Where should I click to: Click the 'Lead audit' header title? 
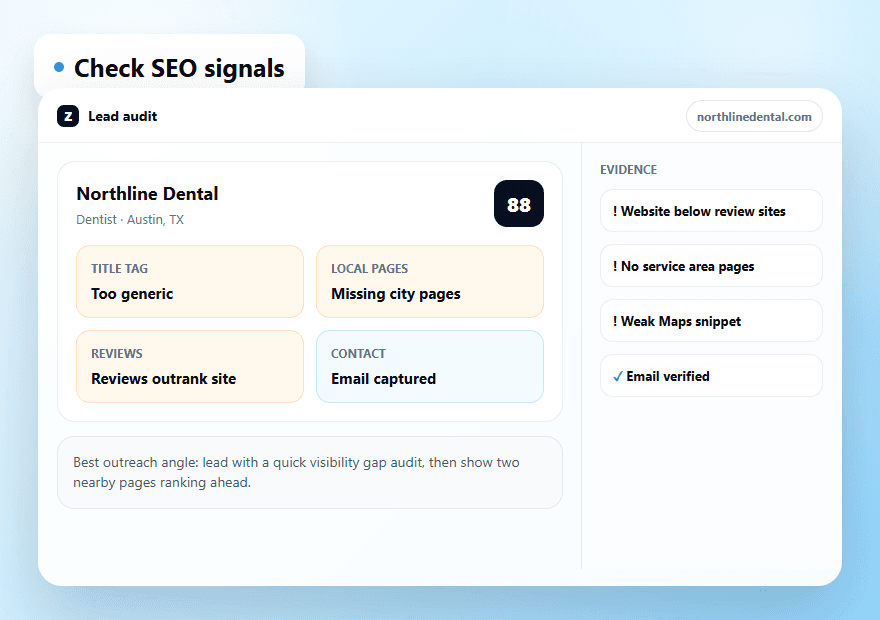pyautogui.click(x=122, y=116)
